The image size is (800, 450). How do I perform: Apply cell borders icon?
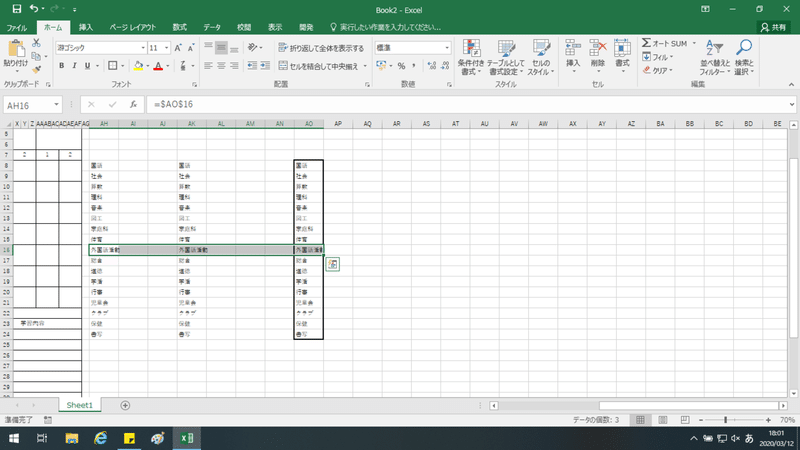pos(112,66)
